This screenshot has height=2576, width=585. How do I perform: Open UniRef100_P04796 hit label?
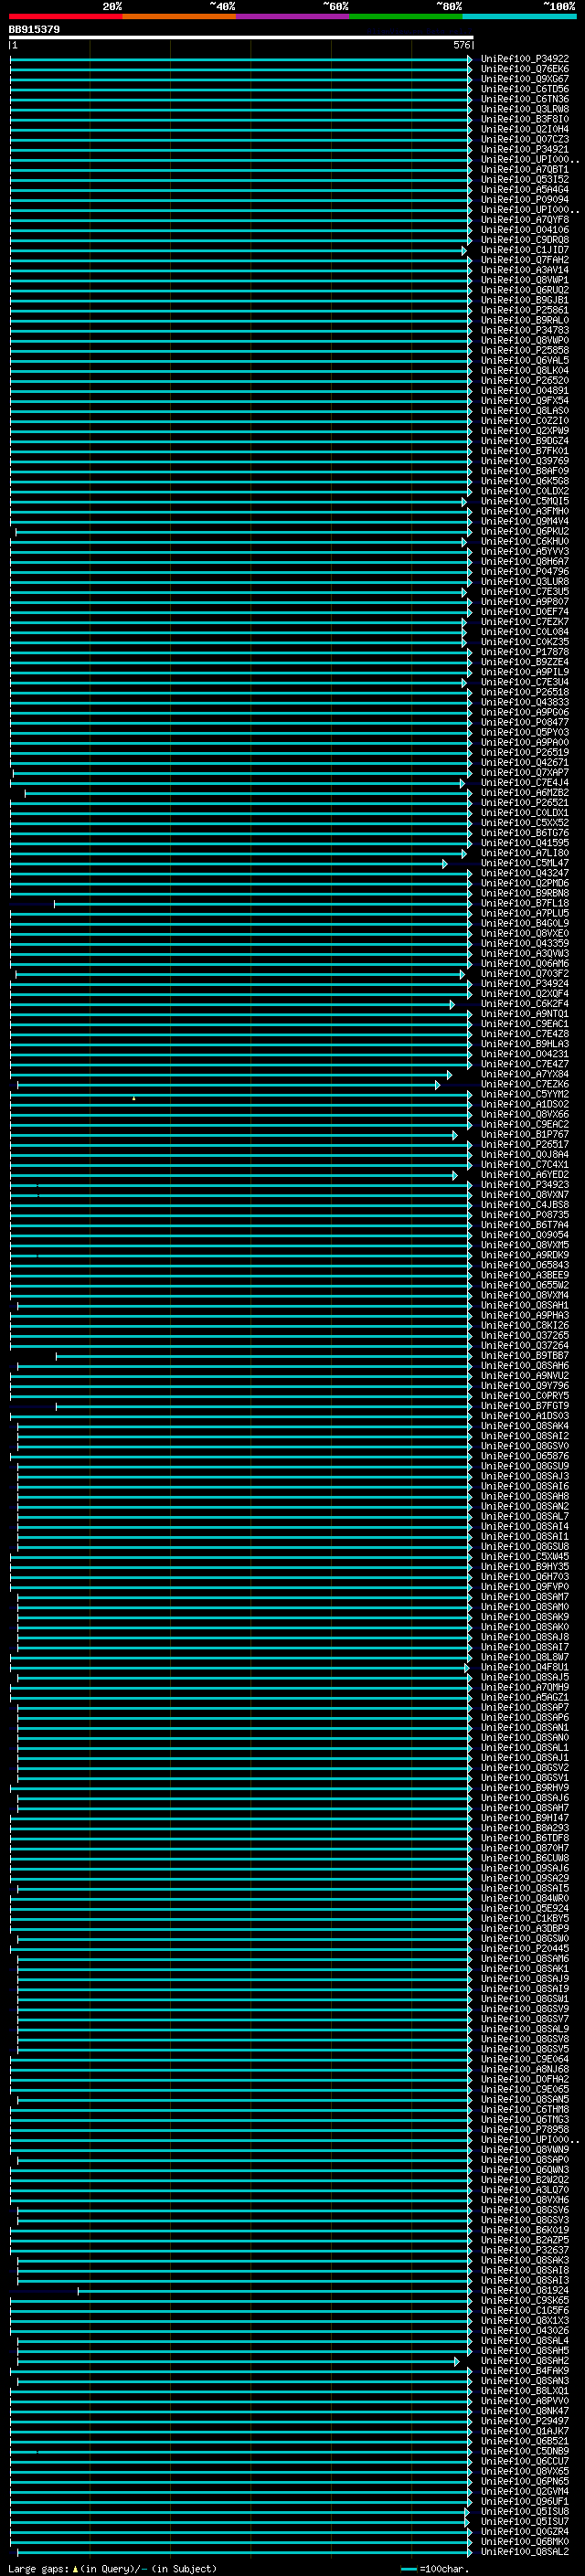tap(525, 571)
